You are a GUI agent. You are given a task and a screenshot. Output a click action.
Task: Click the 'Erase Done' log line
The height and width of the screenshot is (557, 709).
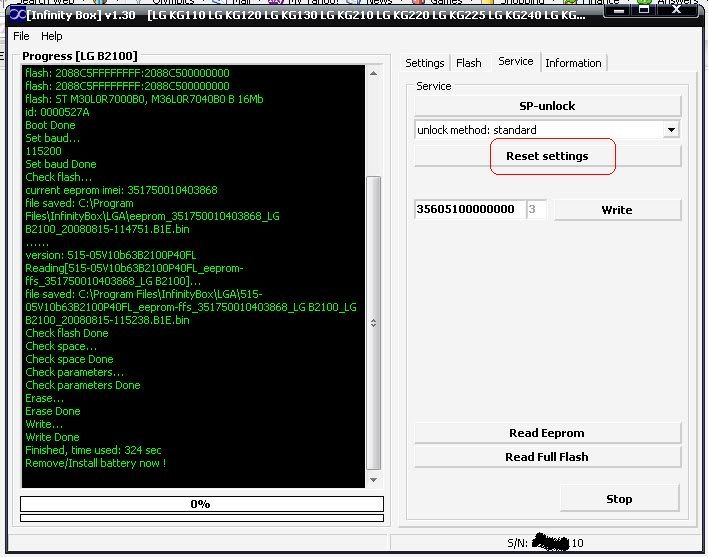(x=52, y=411)
